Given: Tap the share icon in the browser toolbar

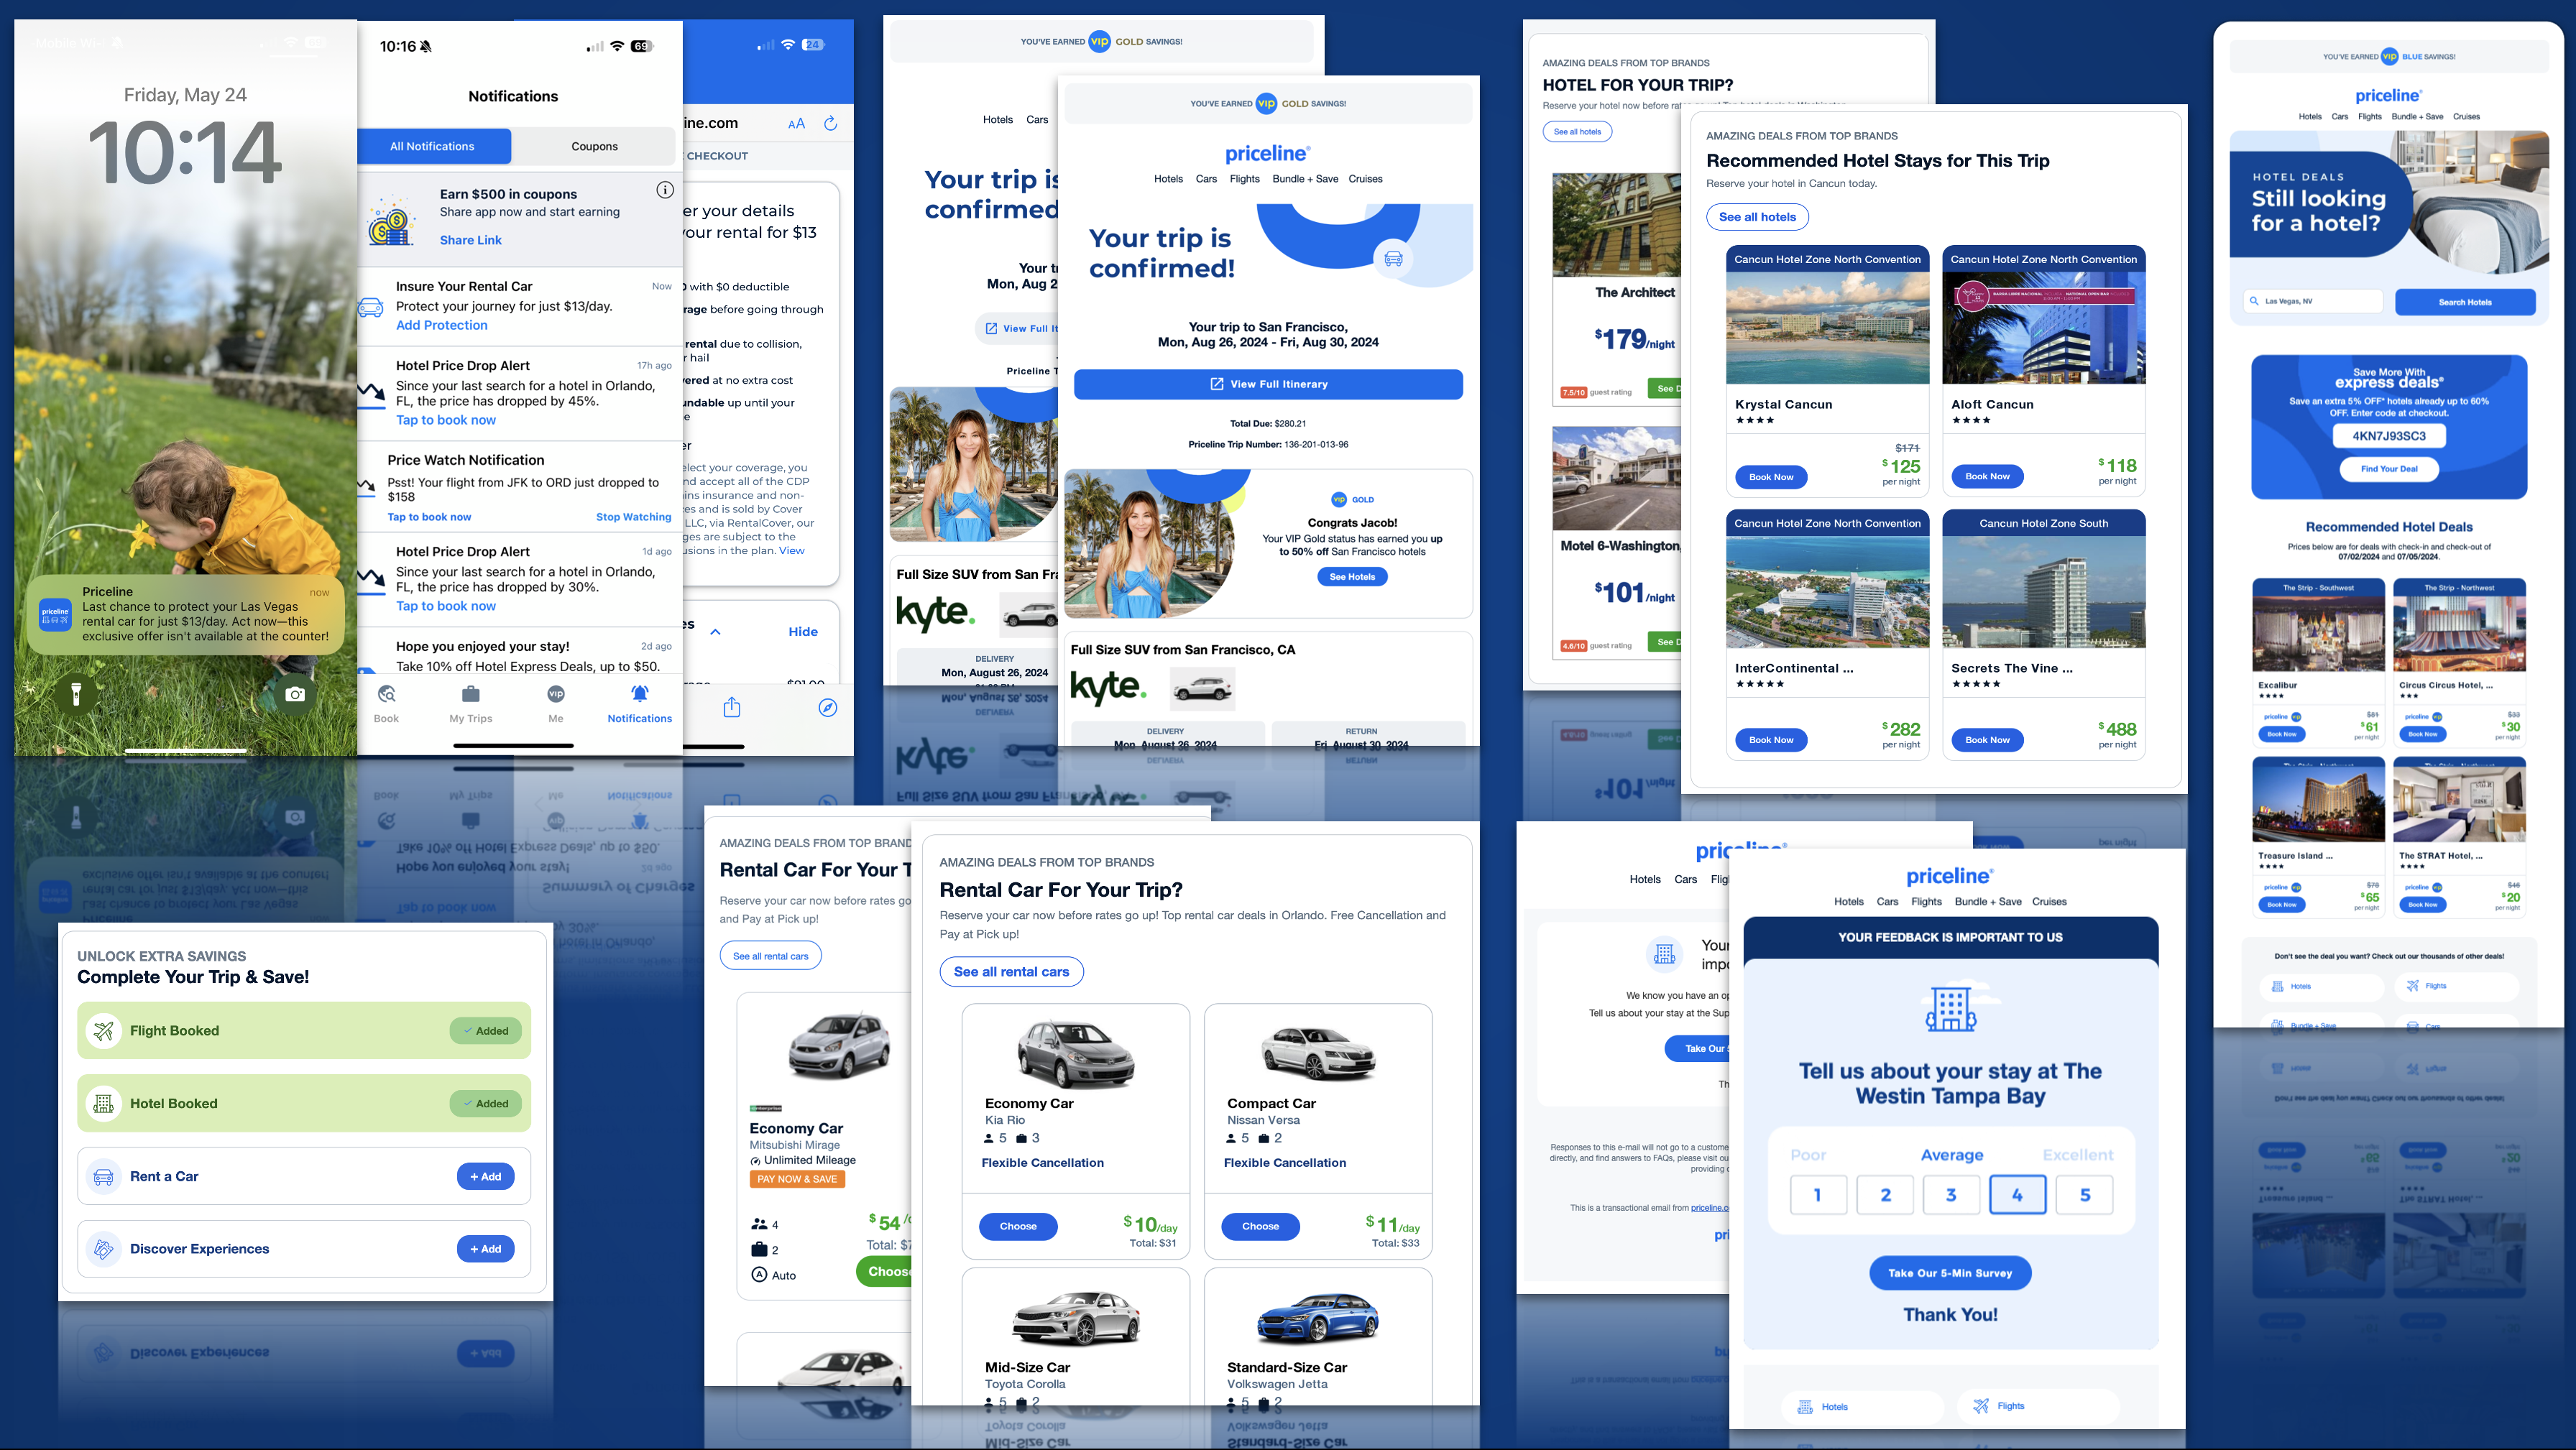Looking at the screenshot, I should point(731,707).
